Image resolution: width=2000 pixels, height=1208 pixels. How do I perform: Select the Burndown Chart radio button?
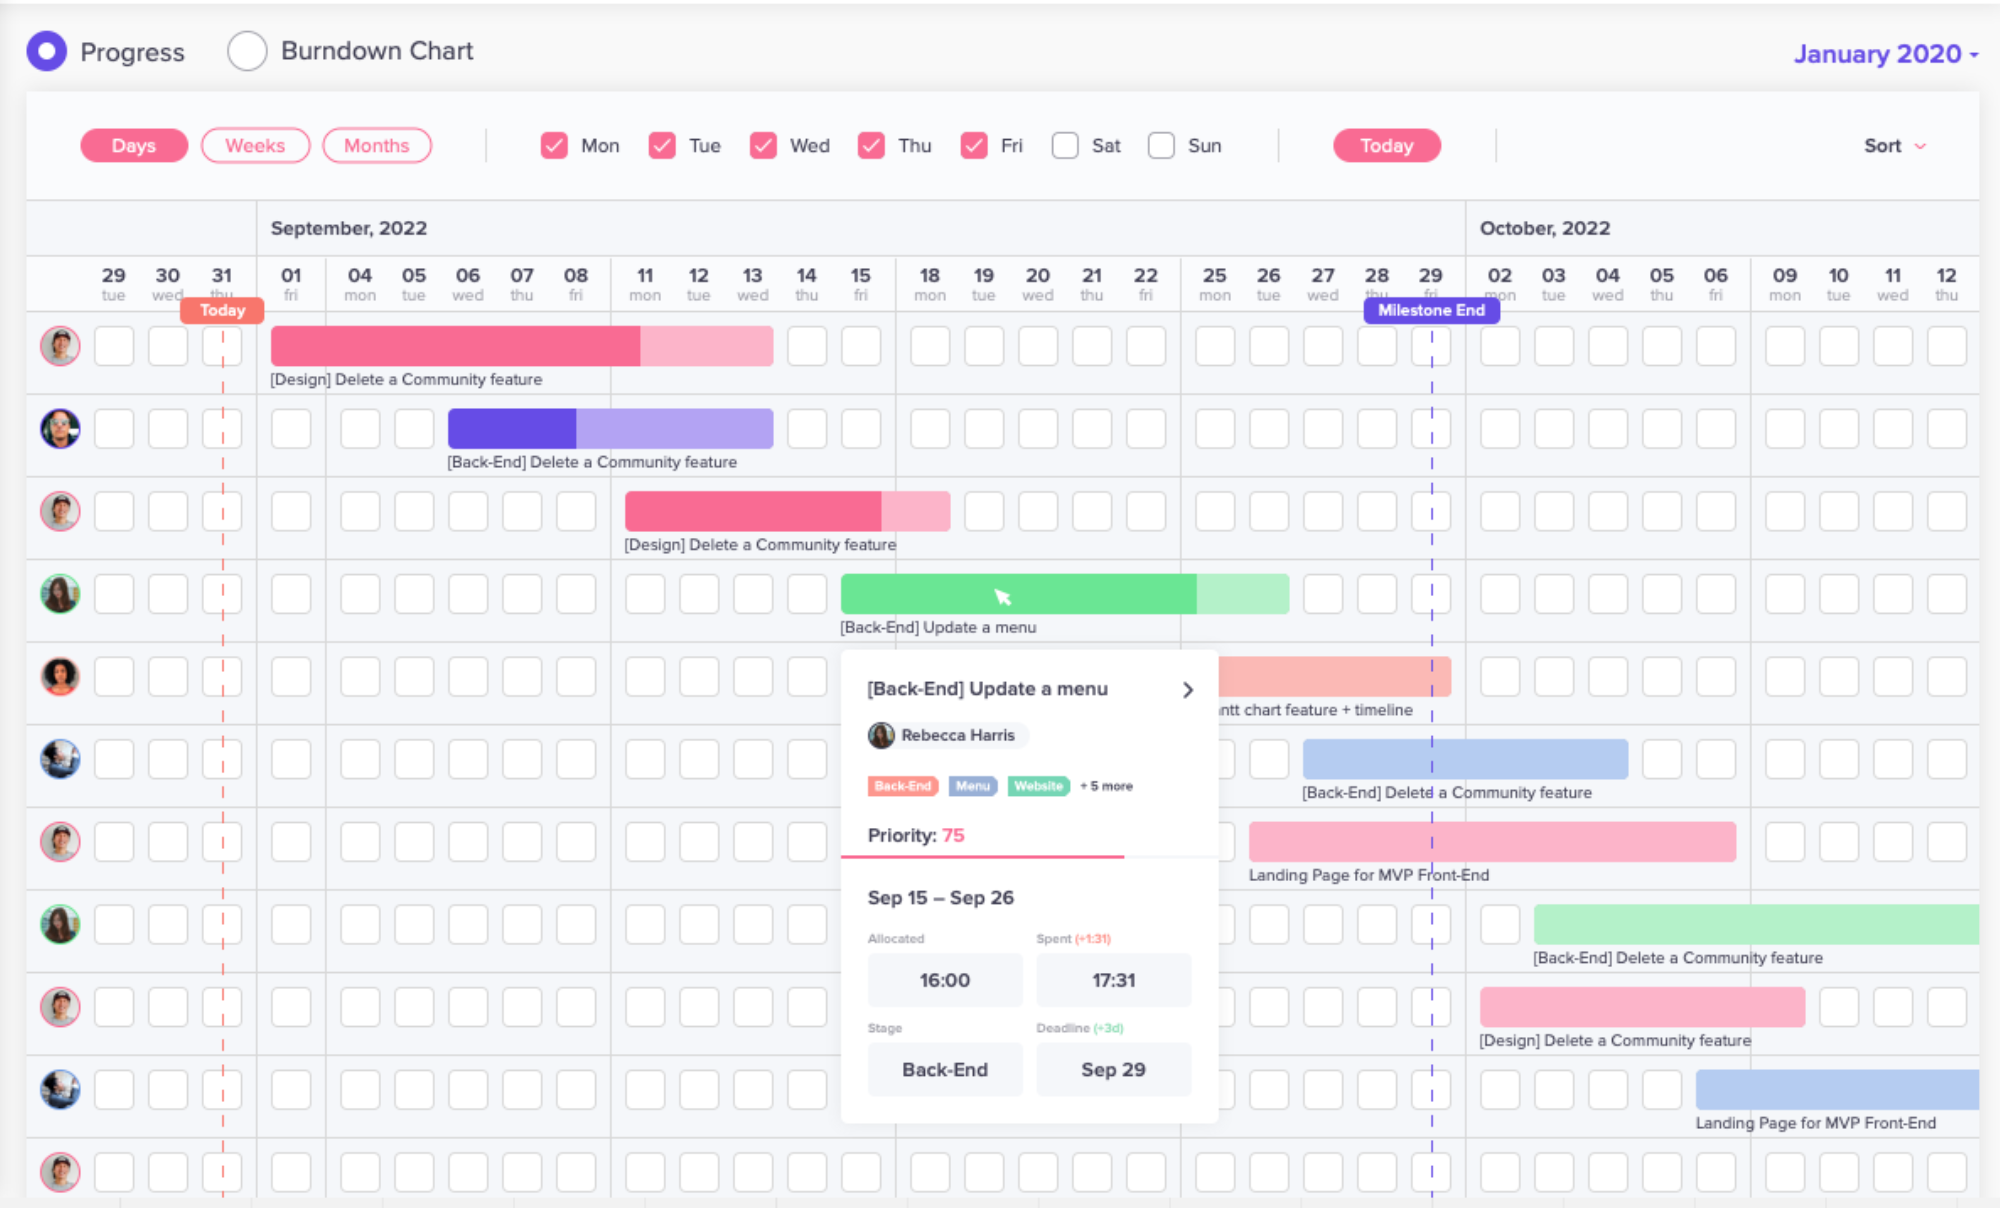click(247, 51)
